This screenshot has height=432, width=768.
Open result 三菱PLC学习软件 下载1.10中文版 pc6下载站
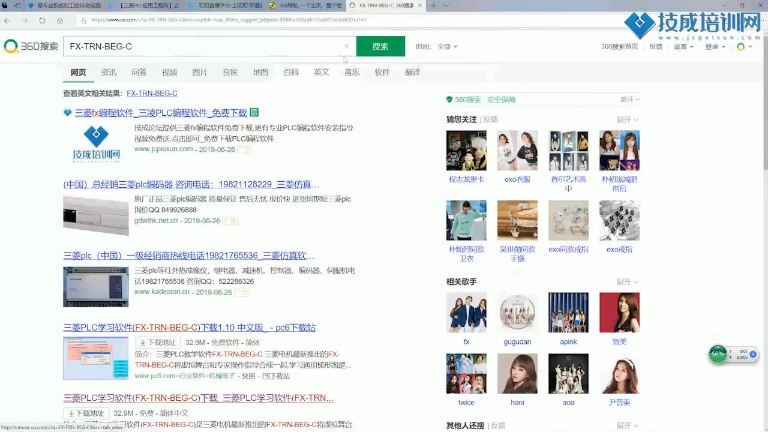pyautogui.click(x=189, y=327)
